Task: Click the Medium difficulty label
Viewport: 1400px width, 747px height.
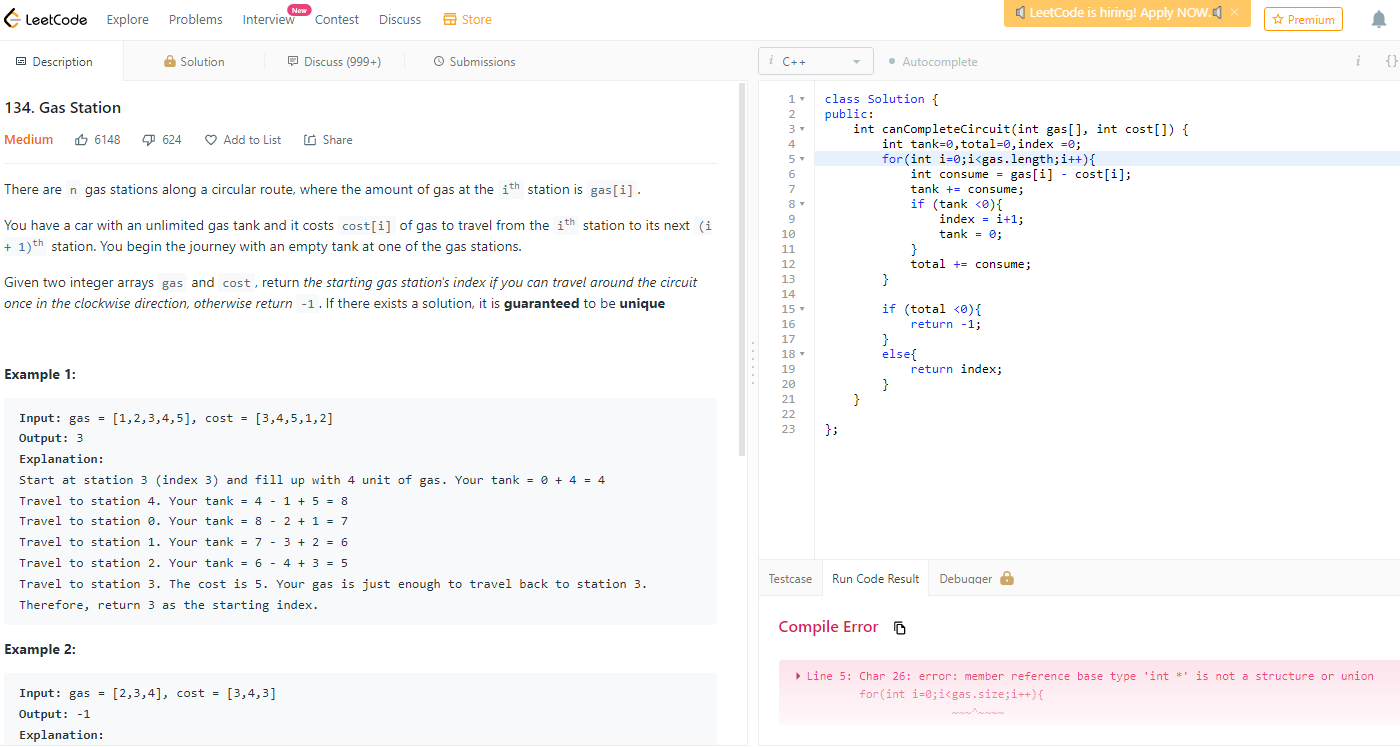Action: (x=29, y=140)
